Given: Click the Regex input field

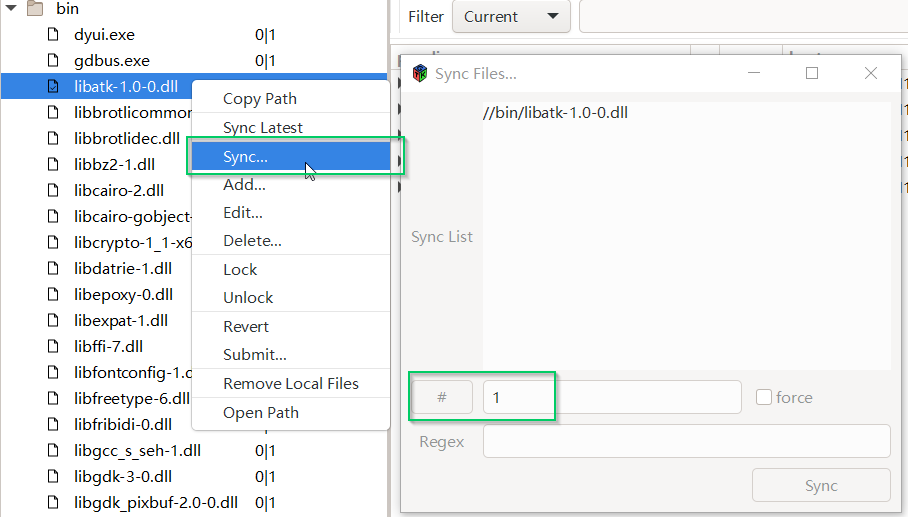Looking at the screenshot, I should [x=686, y=441].
